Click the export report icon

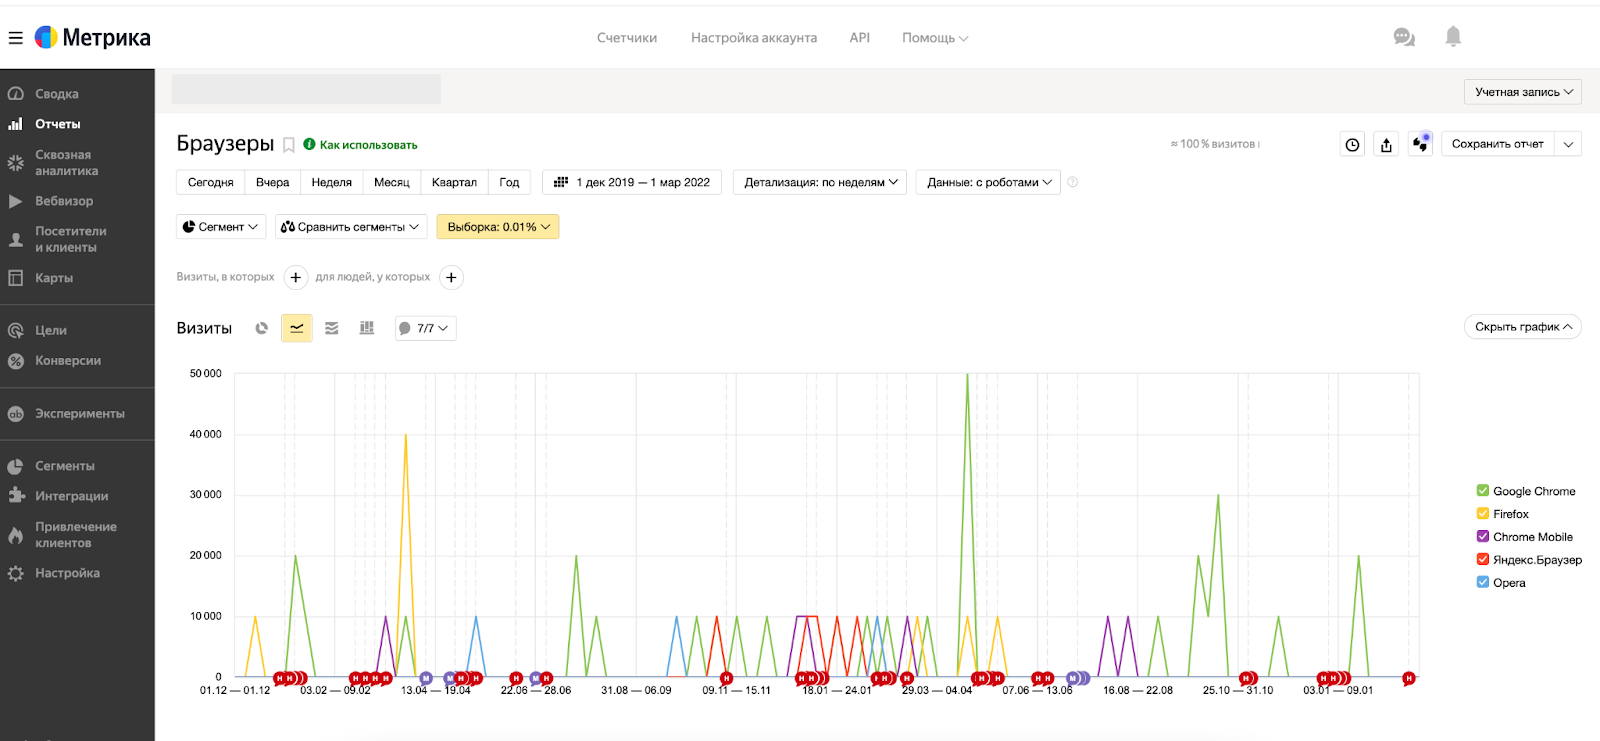(x=1386, y=145)
